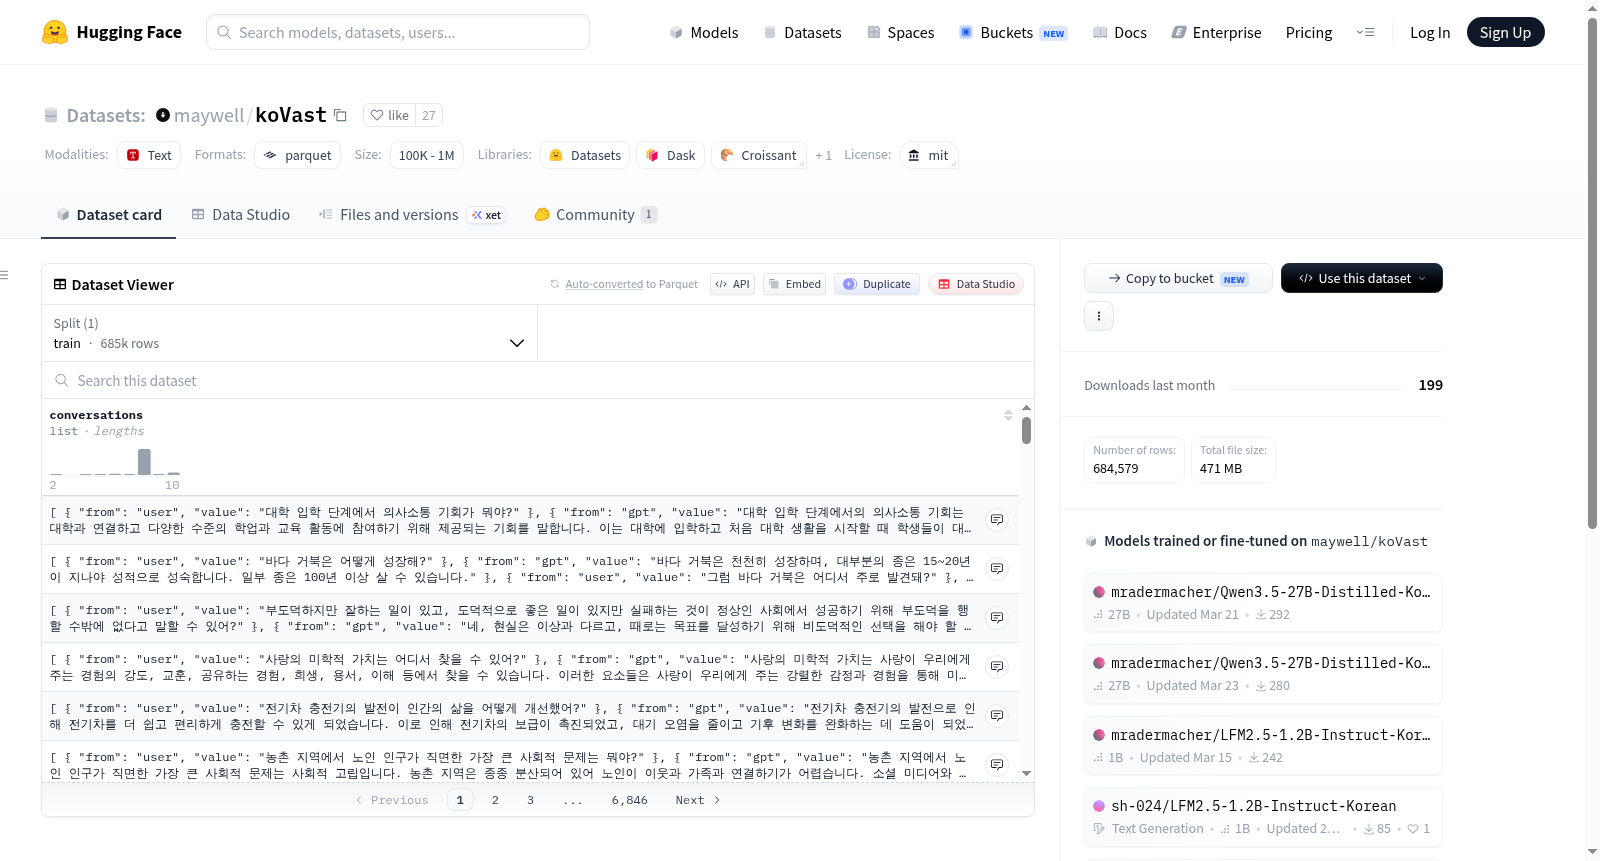
Task: Open the left sidebar toggle icon
Action: [4, 274]
